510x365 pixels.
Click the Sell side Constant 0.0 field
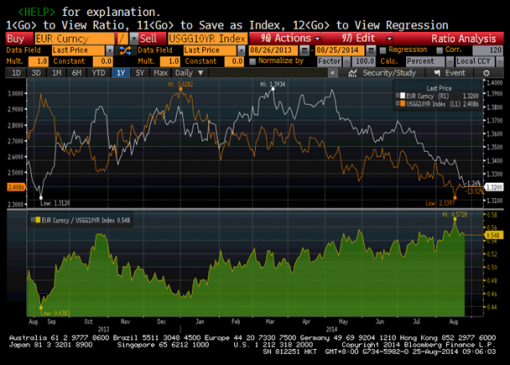[234, 62]
